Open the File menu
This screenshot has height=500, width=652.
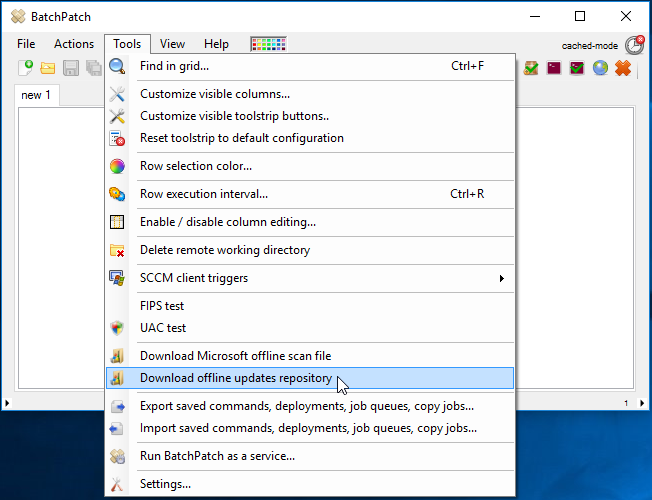click(x=26, y=44)
